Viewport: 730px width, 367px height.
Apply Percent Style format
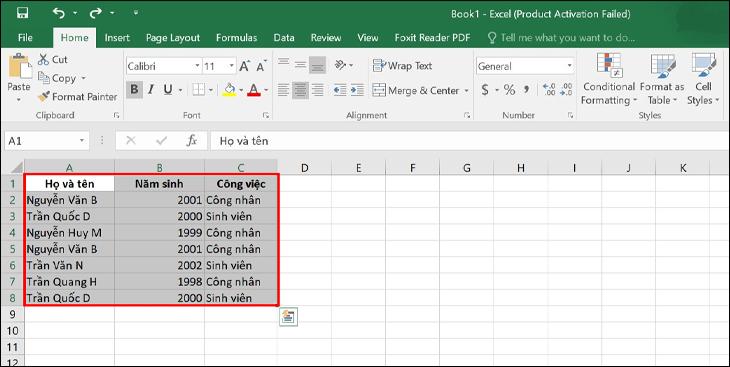[509, 89]
